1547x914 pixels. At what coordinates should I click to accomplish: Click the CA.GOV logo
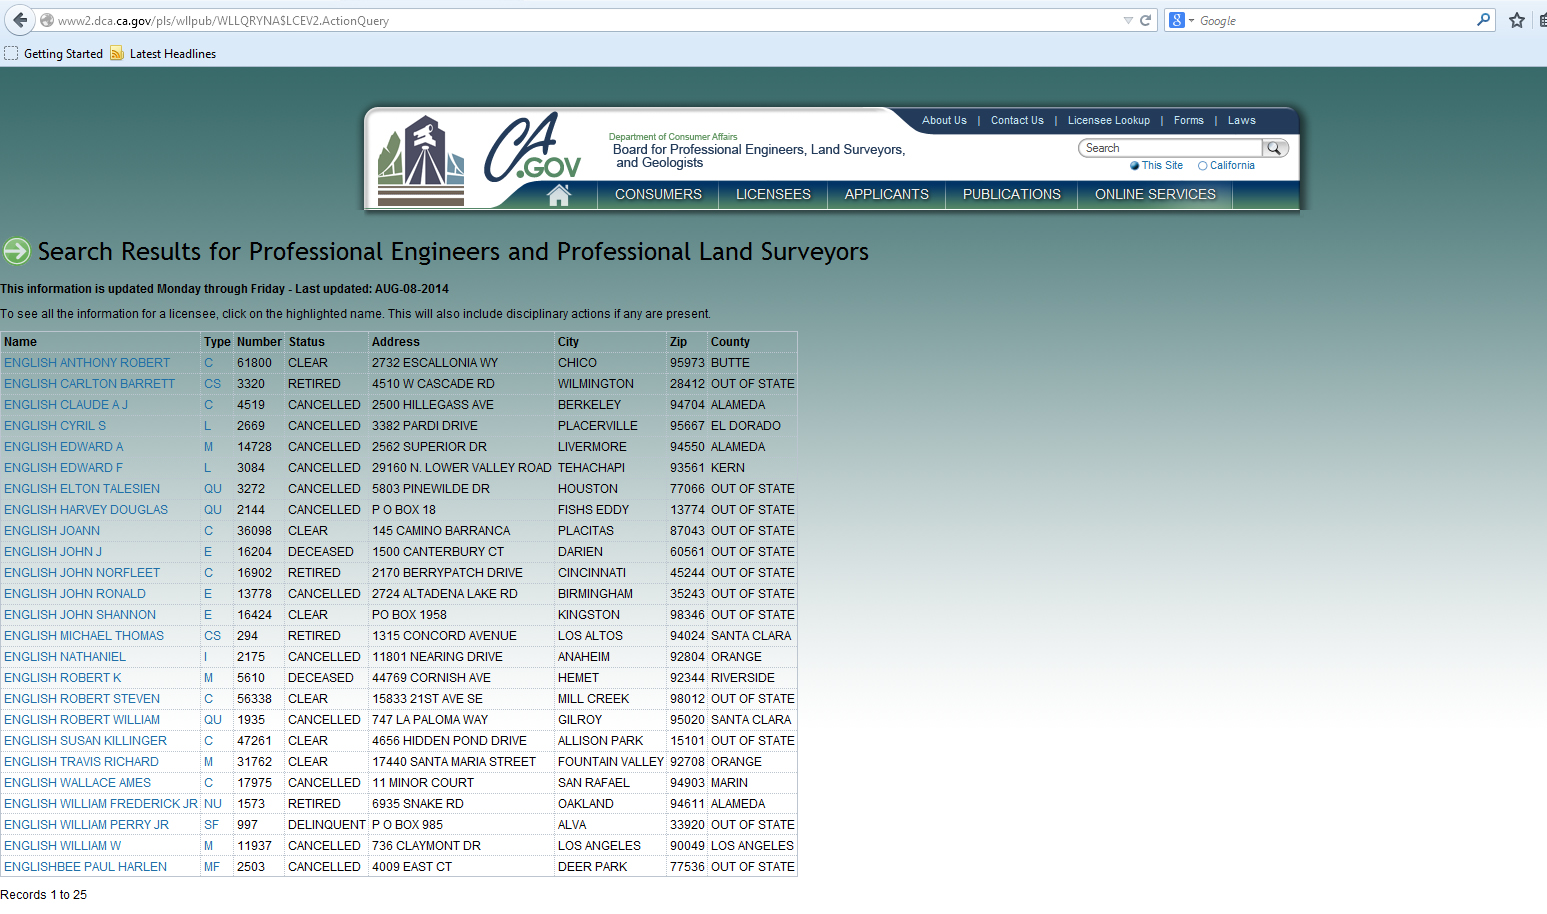[532, 150]
